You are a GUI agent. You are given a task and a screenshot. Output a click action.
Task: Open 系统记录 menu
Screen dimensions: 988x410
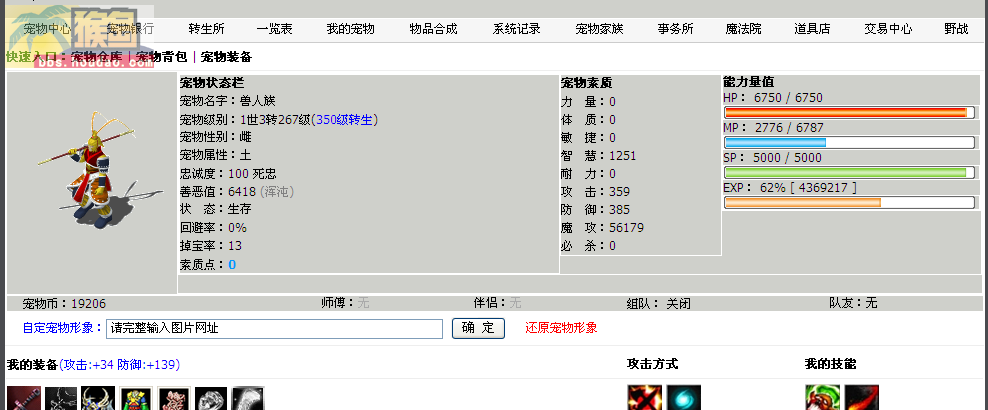517,29
